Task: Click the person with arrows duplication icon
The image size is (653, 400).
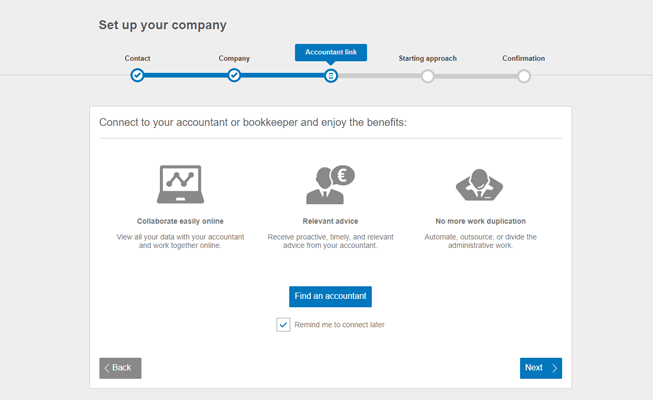Action: (x=480, y=185)
